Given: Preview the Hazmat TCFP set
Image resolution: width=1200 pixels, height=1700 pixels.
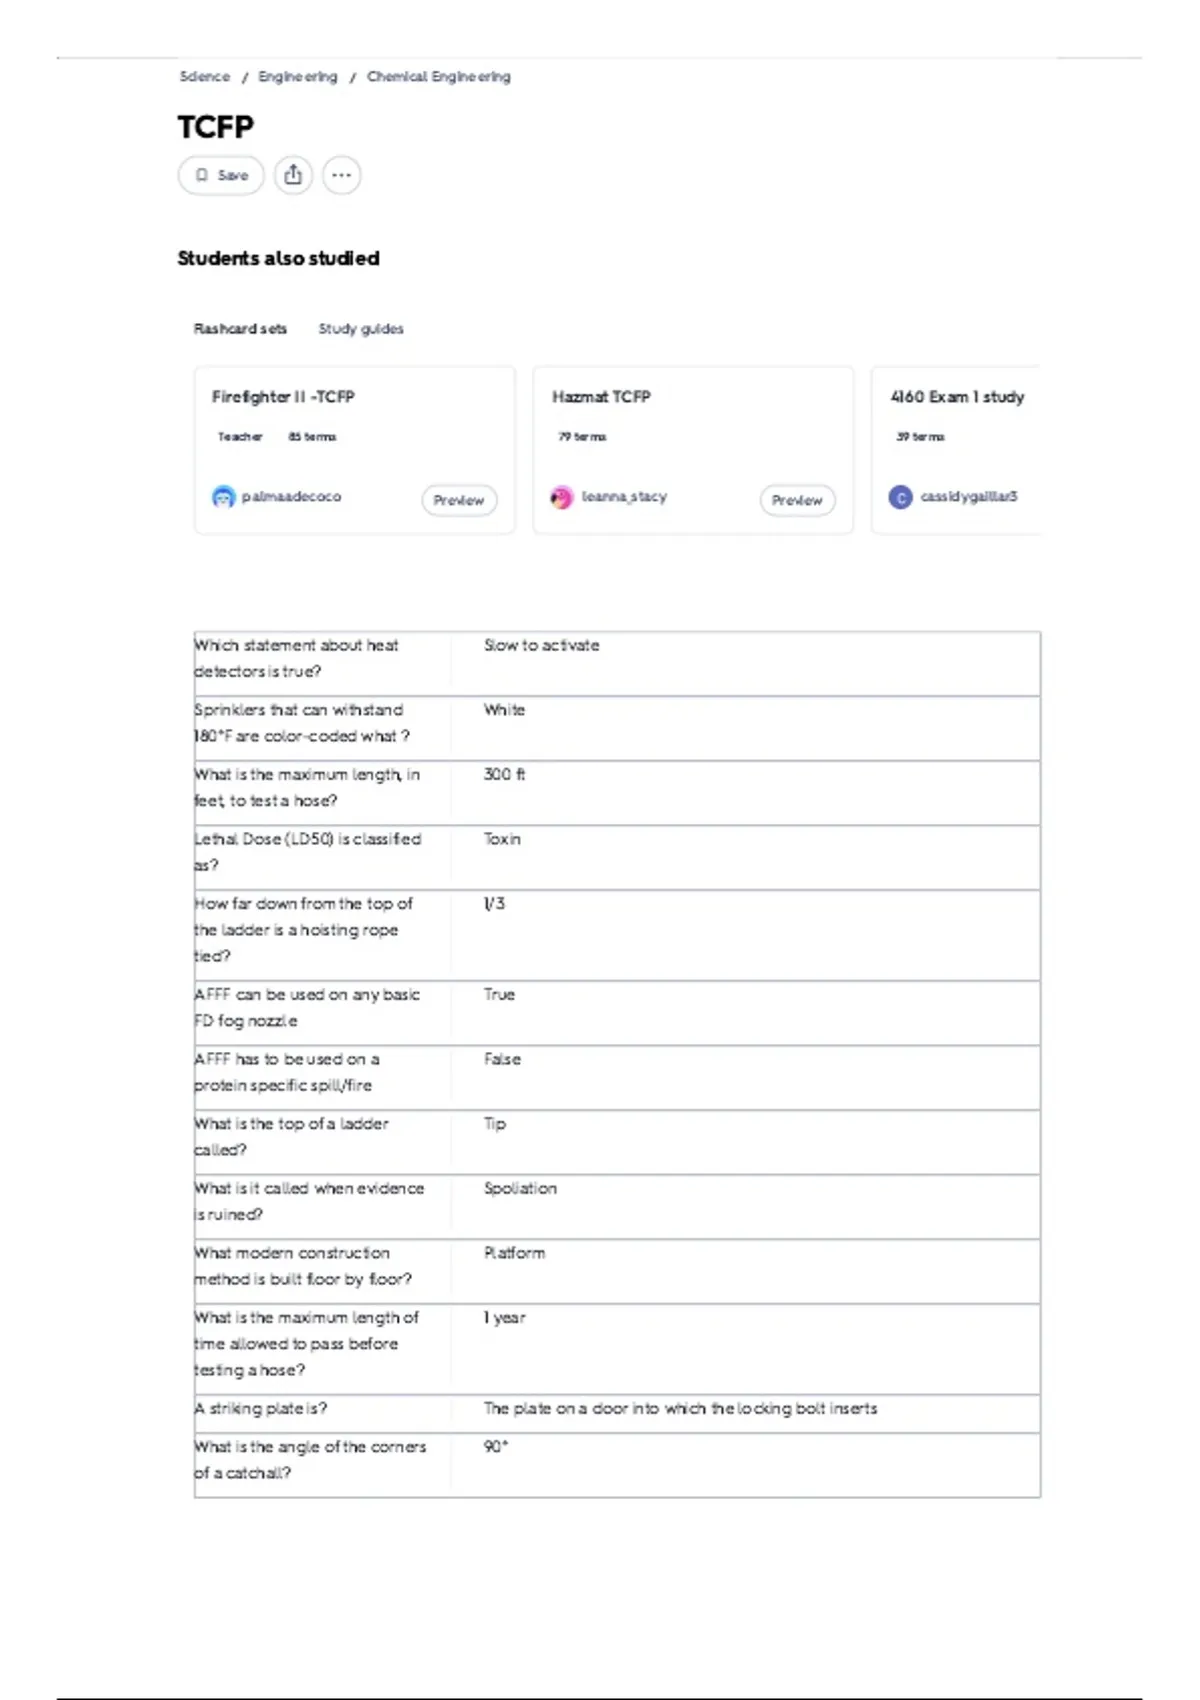Looking at the screenshot, I should coord(797,500).
